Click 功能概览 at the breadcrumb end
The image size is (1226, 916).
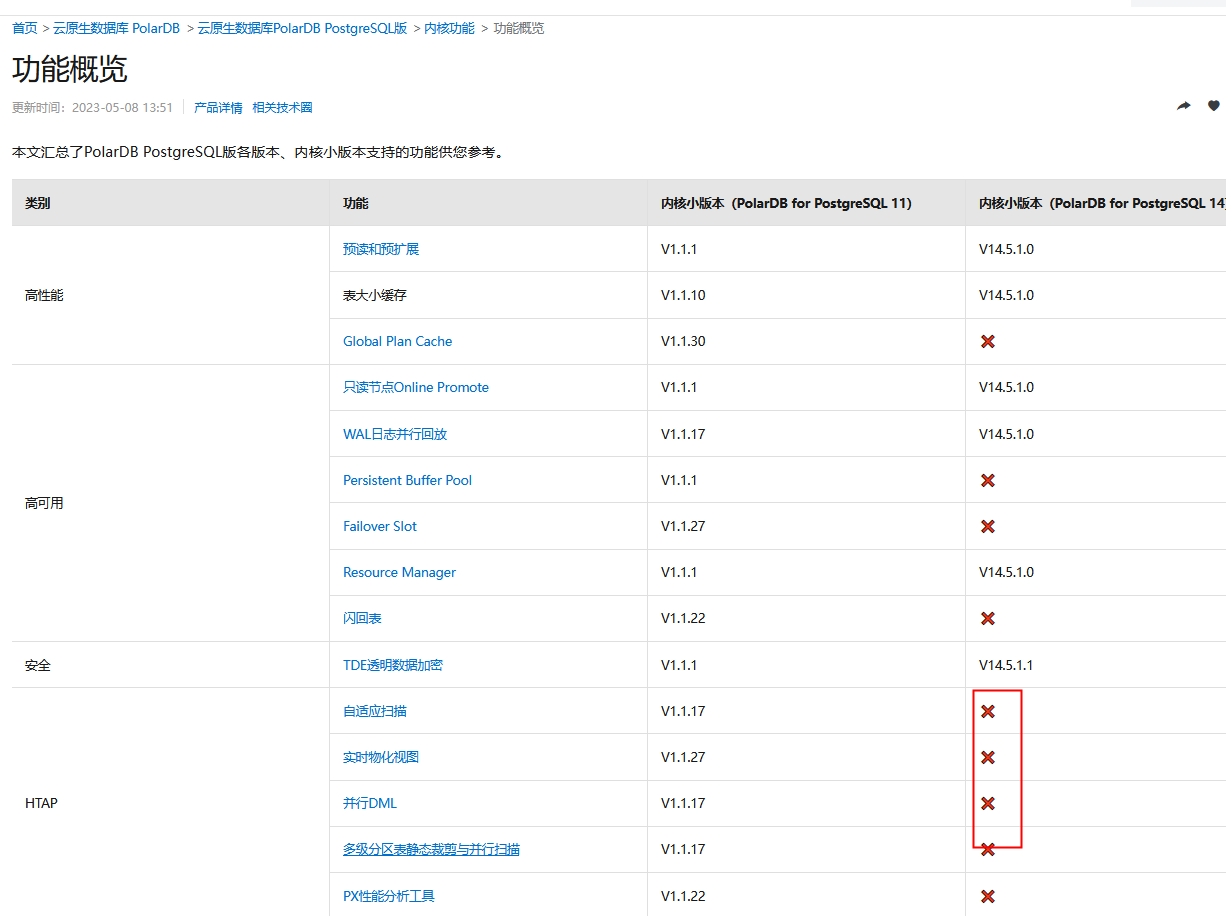519,28
